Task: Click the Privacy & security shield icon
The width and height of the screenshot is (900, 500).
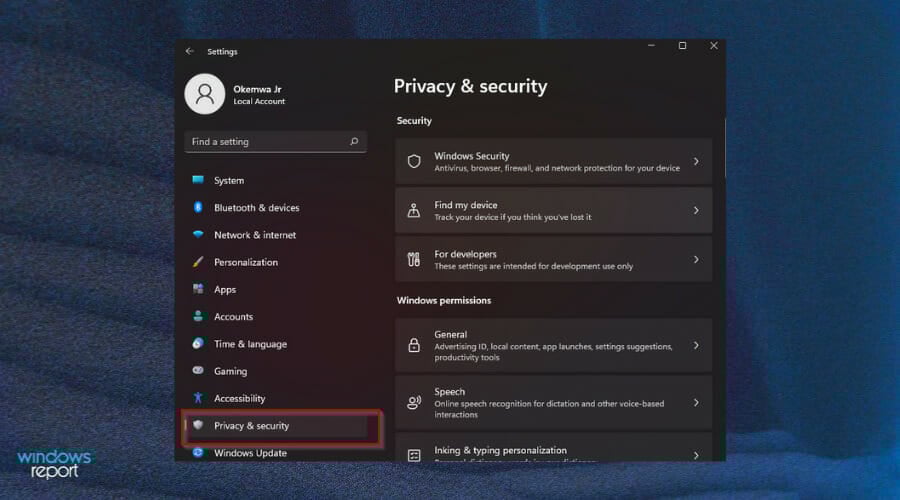Action: click(198, 425)
